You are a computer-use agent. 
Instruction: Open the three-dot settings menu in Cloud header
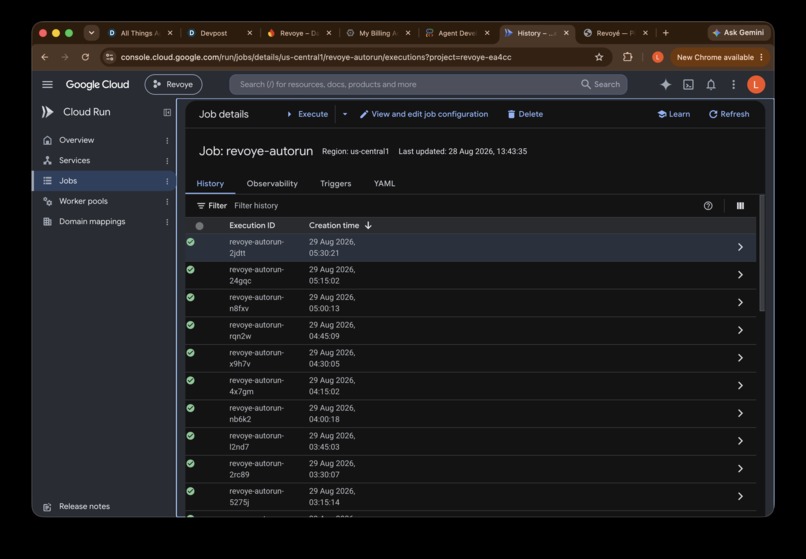click(734, 84)
